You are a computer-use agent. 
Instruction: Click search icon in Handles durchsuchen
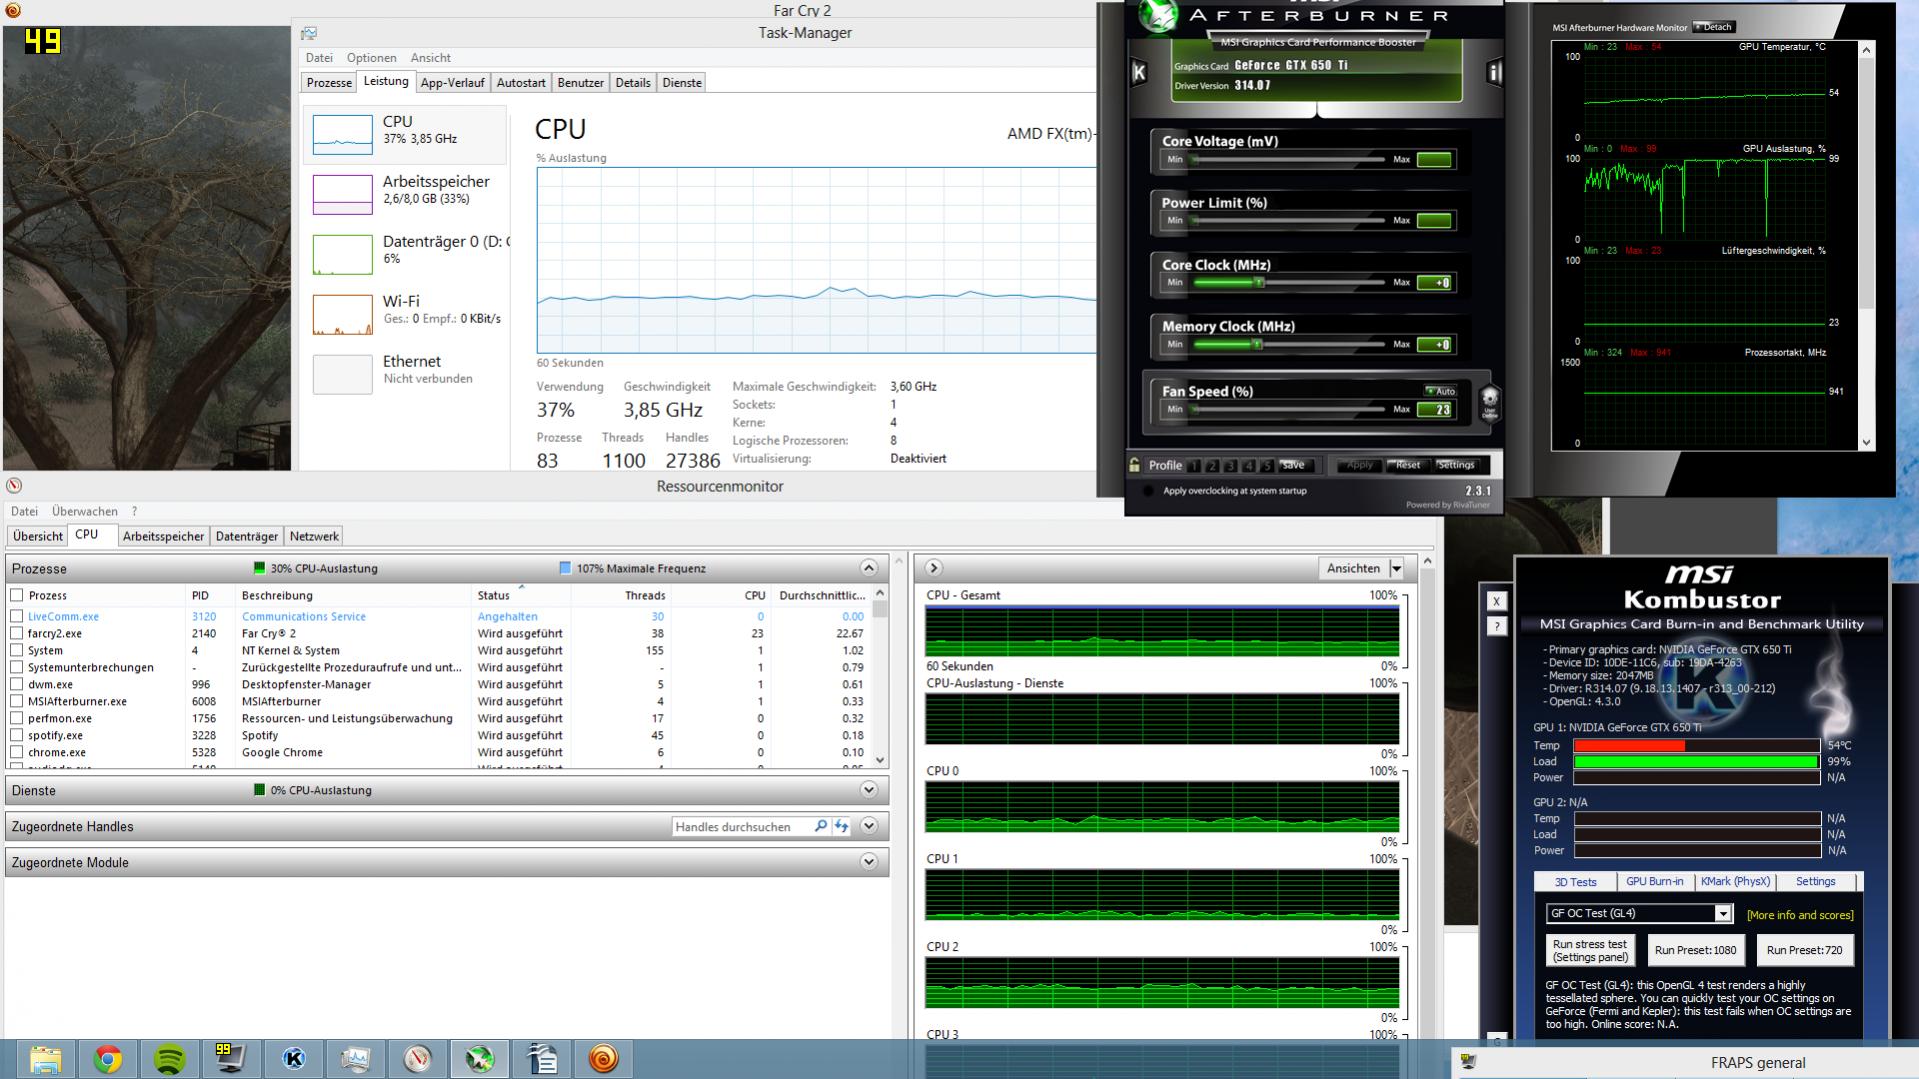pyautogui.click(x=820, y=826)
